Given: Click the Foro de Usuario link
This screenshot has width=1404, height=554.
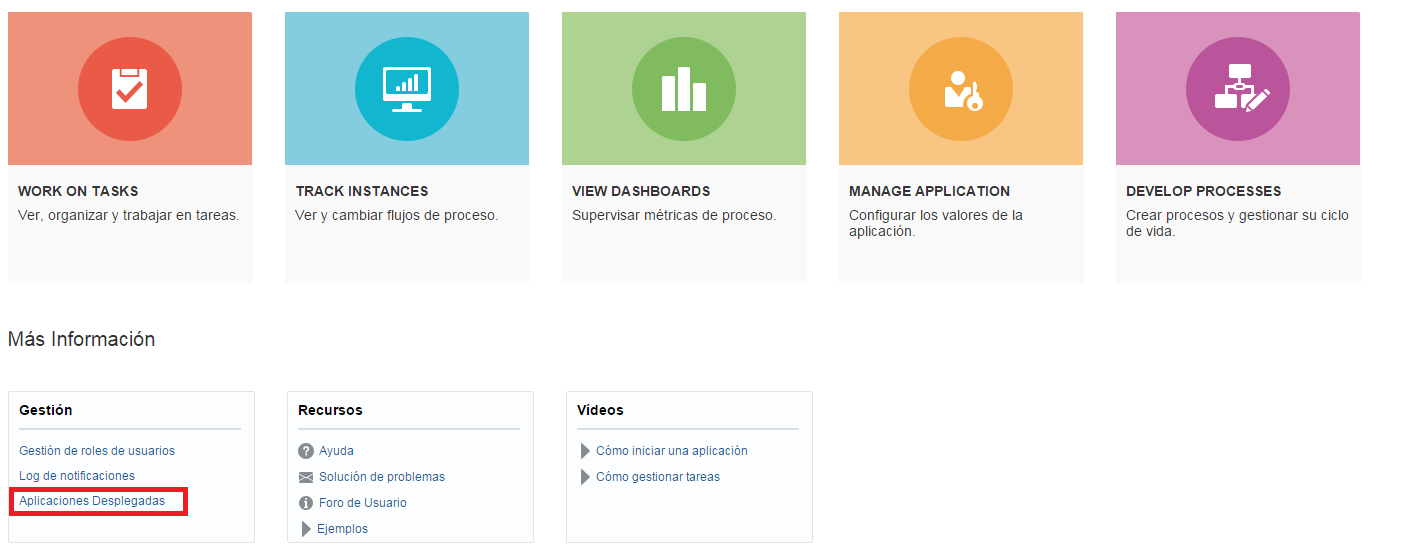Looking at the screenshot, I should 363,503.
